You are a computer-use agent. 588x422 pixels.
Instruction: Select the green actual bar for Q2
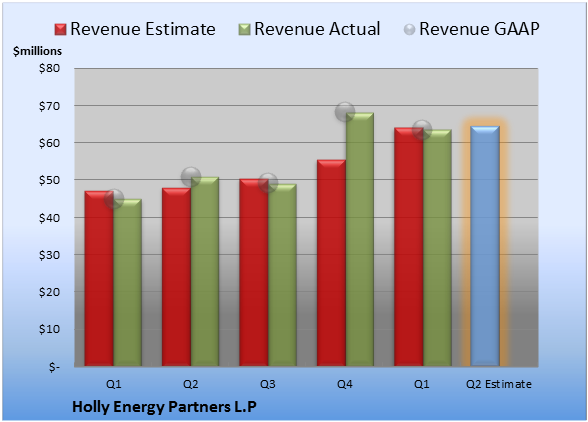[x=205, y=272]
